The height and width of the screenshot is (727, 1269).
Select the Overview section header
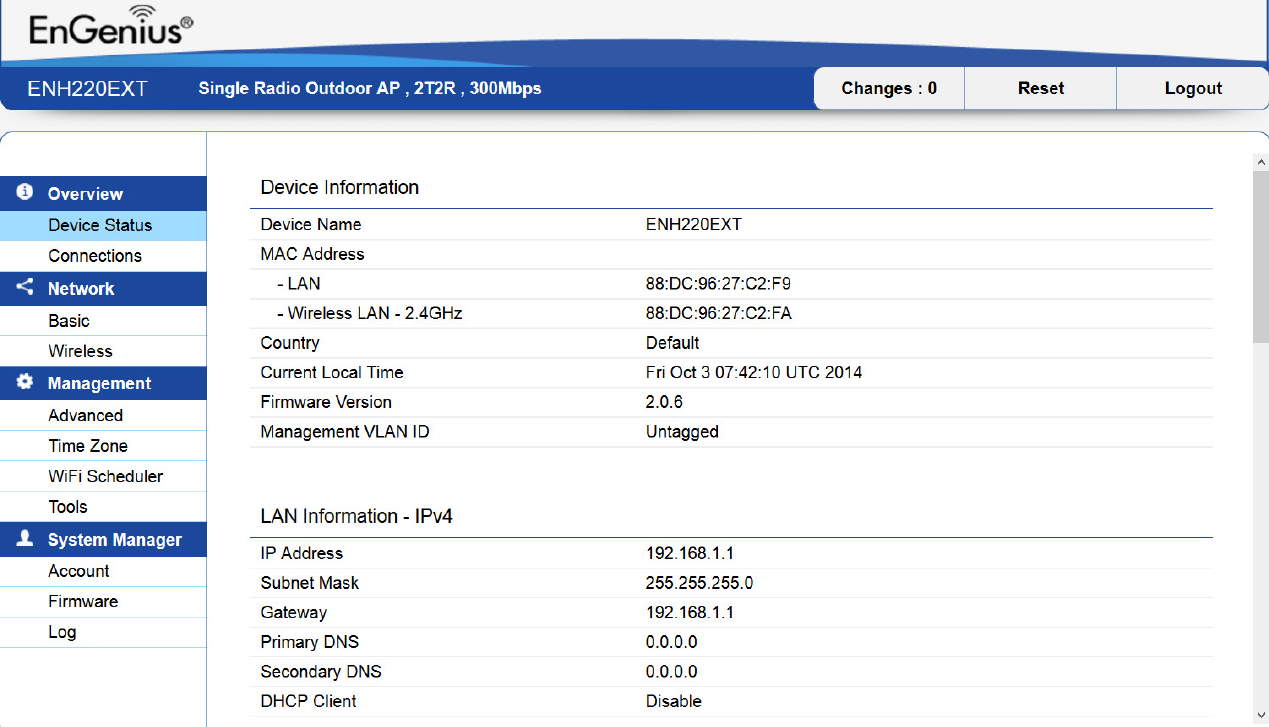(x=103, y=194)
